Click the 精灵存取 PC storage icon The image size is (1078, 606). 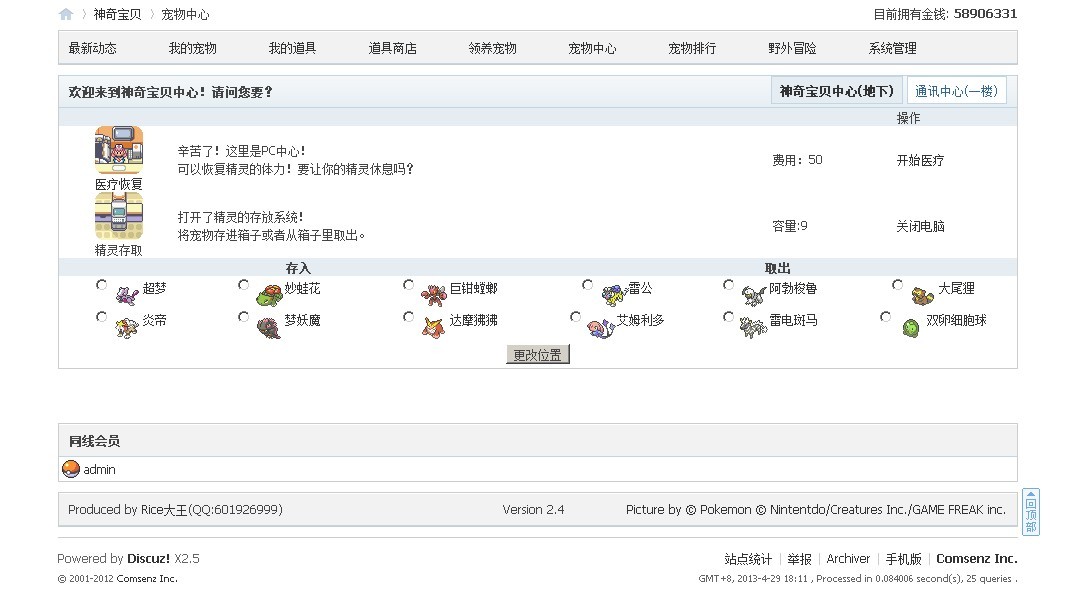tap(119, 216)
